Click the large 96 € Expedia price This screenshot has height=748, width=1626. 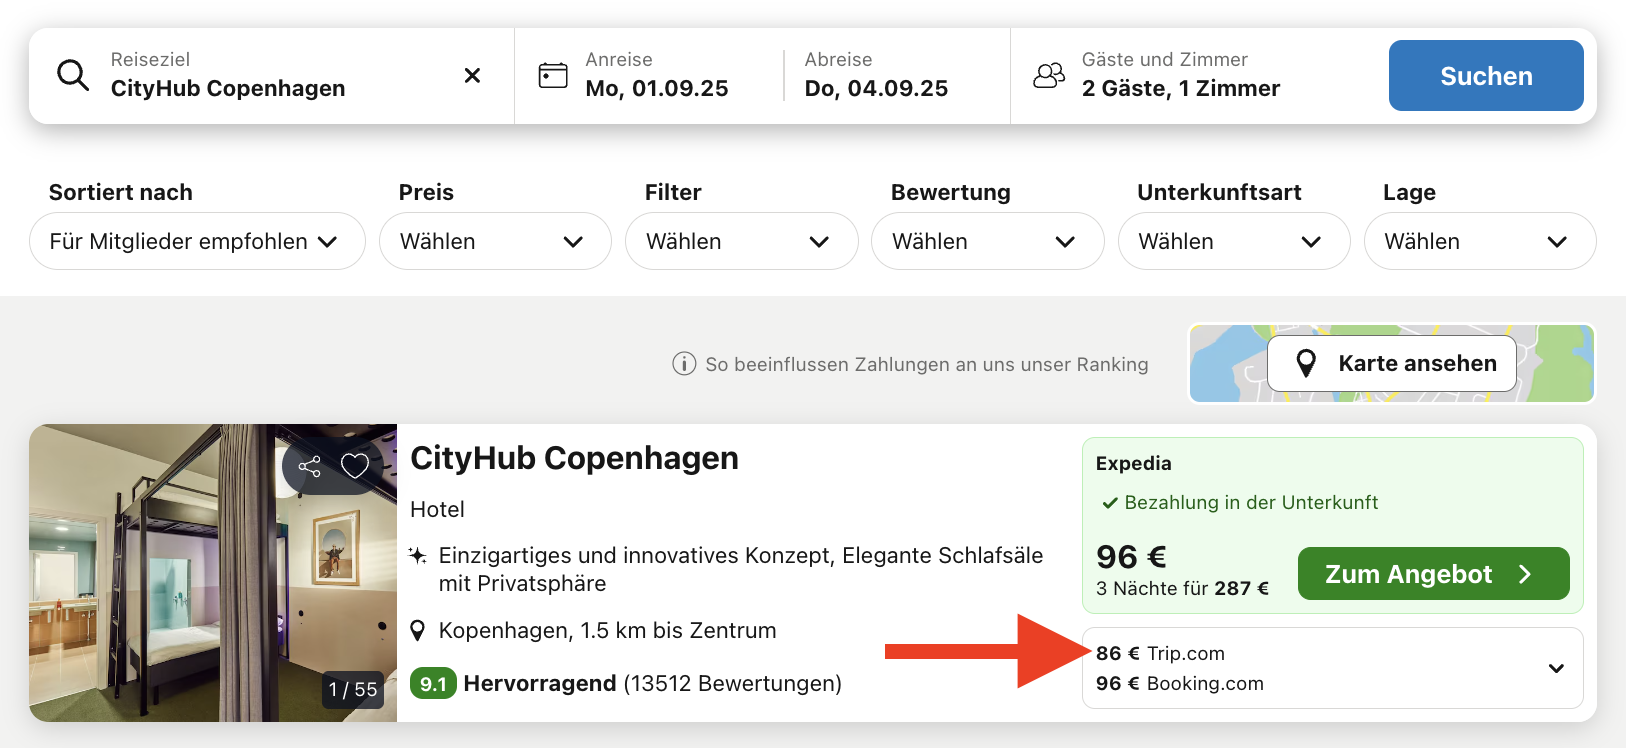pos(1131,556)
